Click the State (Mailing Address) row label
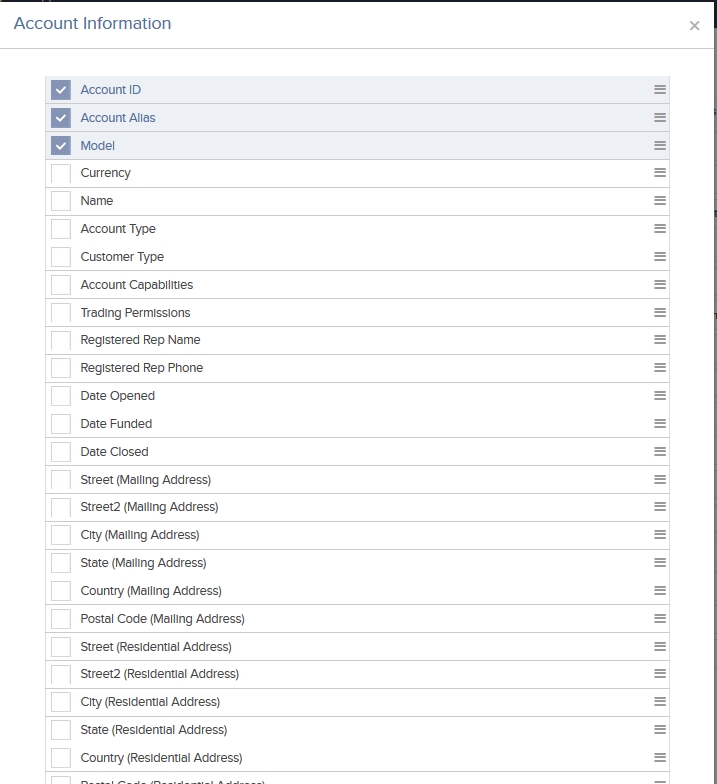The width and height of the screenshot is (717, 784). point(143,563)
